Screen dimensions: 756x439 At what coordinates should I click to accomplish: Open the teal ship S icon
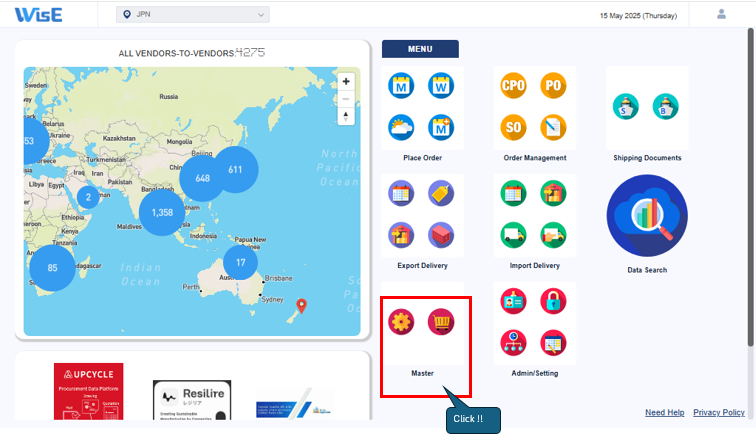pos(626,106)
